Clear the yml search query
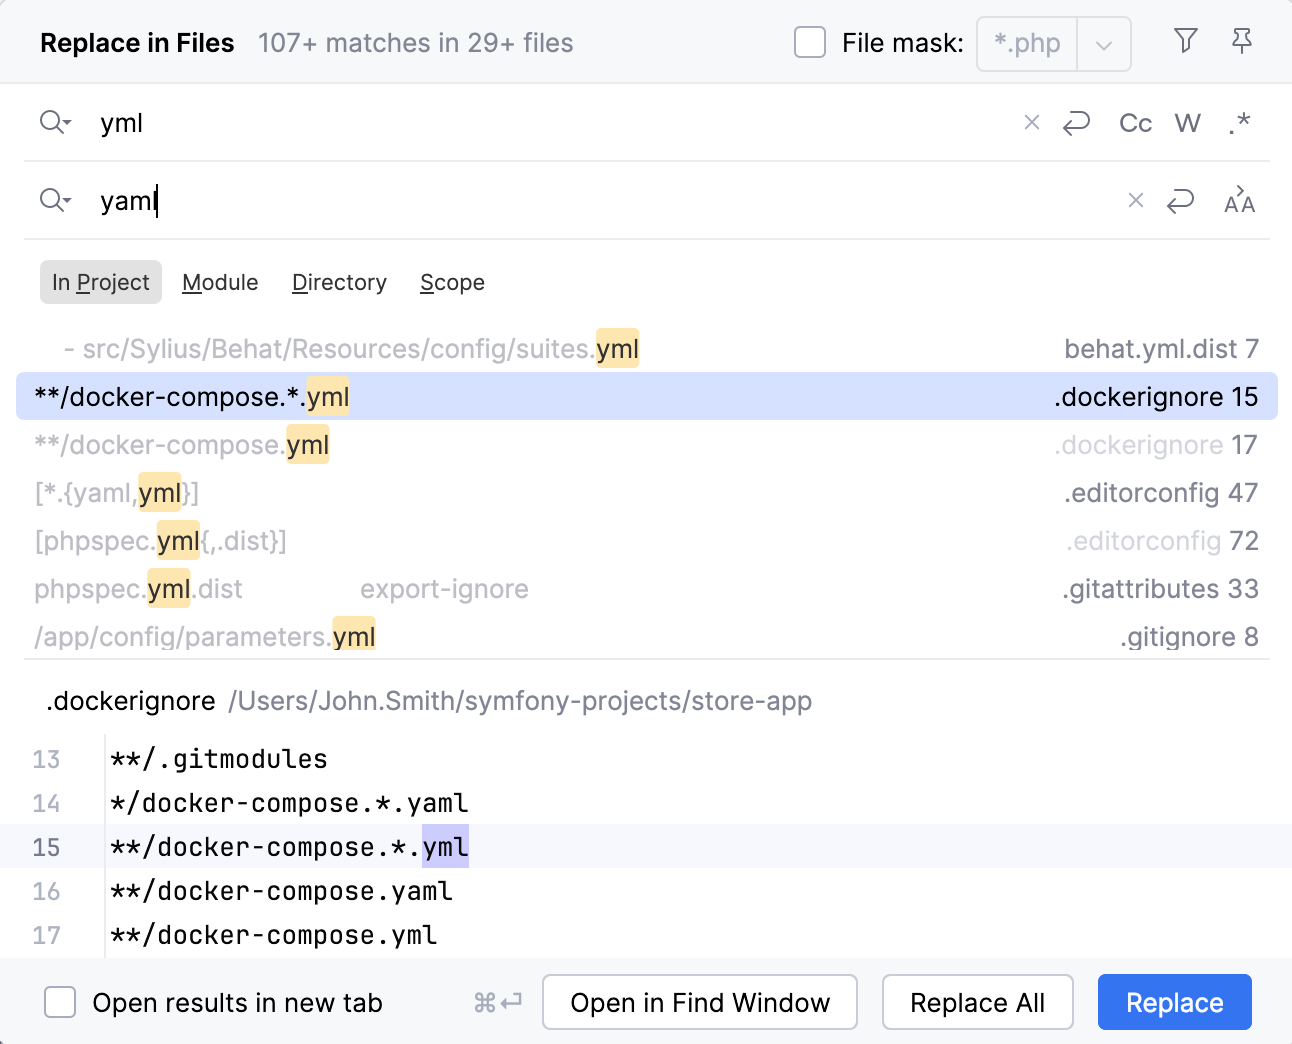 click(x=1031, y=122)
